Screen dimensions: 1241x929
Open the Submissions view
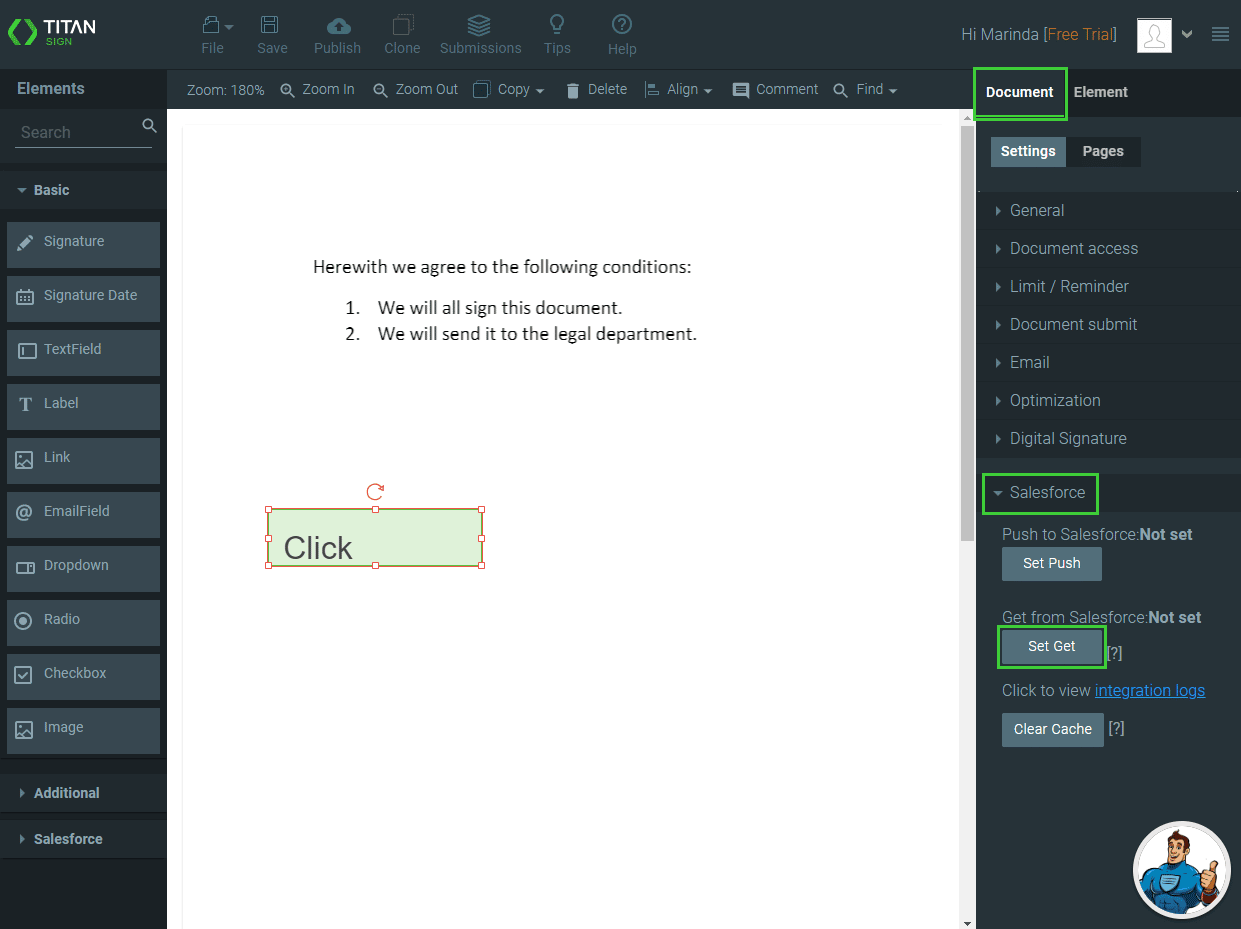pos(479,34)
